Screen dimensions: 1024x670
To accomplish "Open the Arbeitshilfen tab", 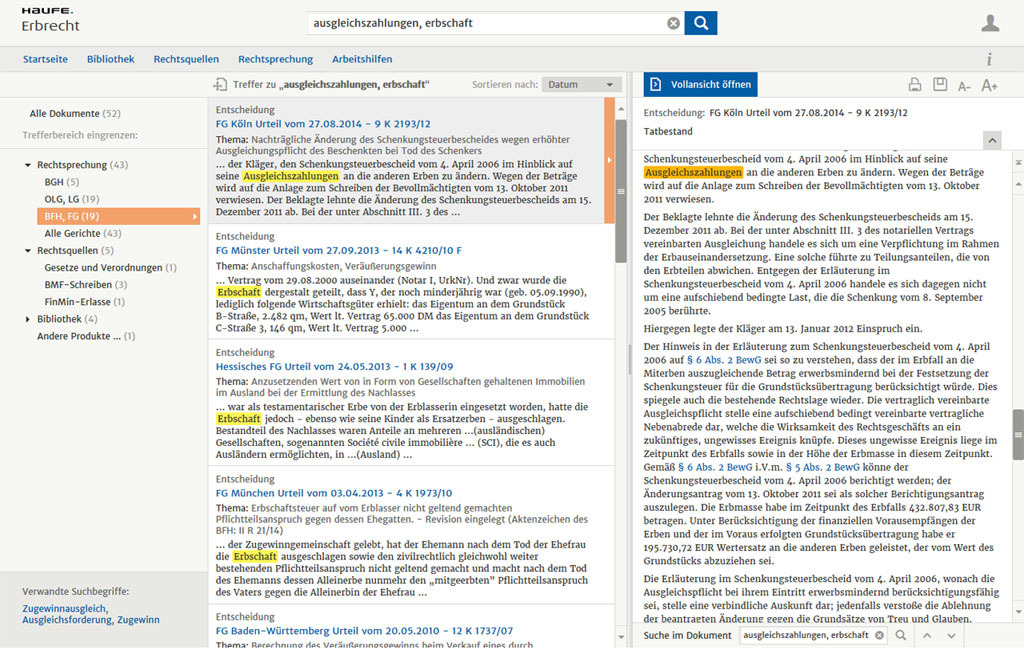I will click(x=362, y=59).
